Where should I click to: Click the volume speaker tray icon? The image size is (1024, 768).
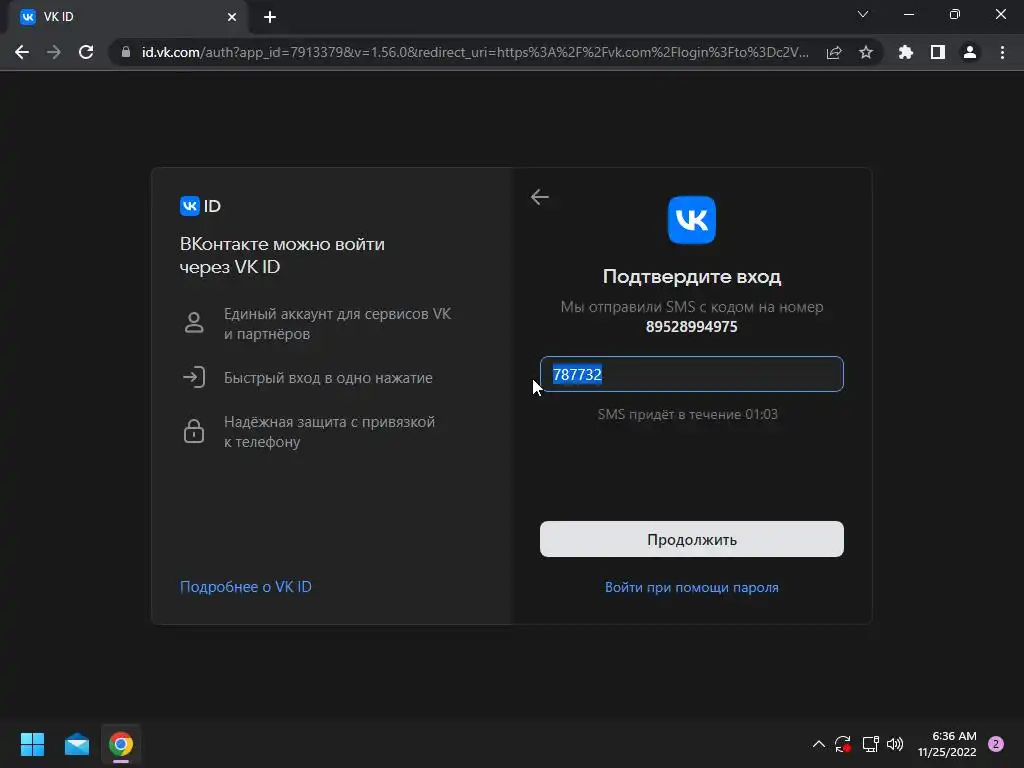coord(895,744)
